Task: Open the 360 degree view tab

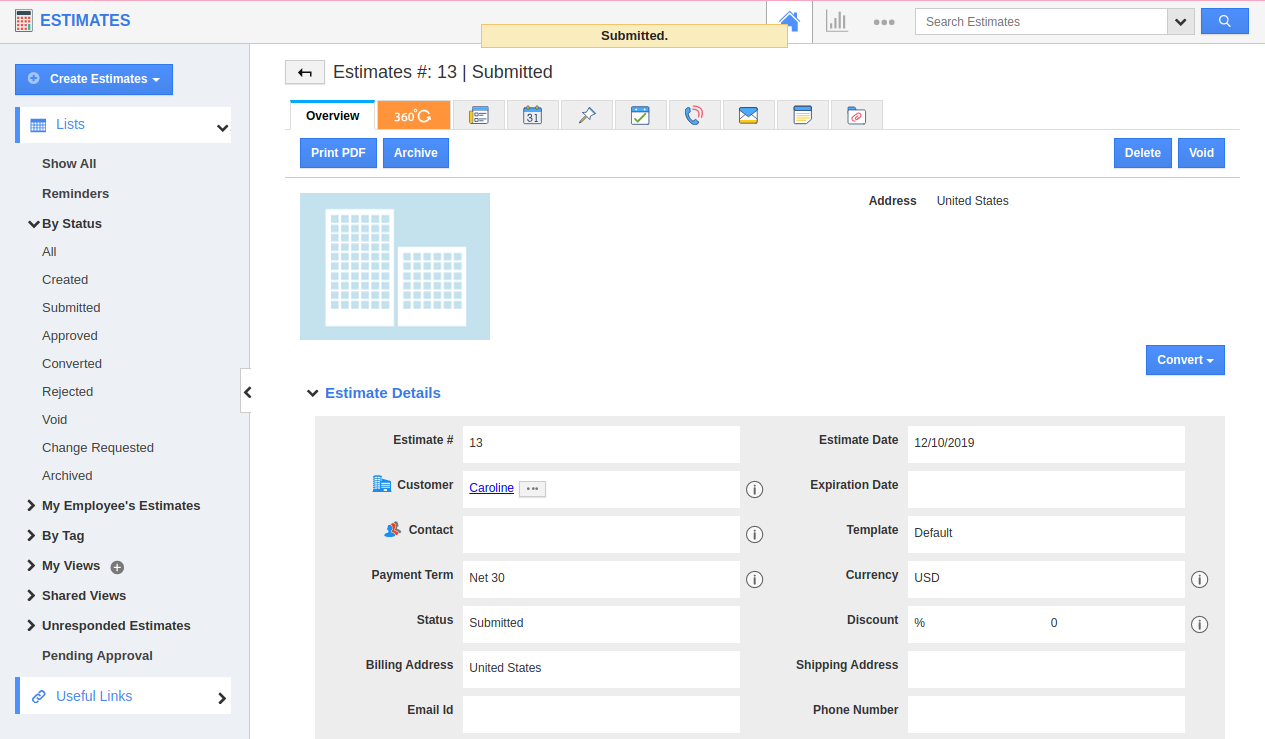Action: pyautogui.click(x=413, y=116)
